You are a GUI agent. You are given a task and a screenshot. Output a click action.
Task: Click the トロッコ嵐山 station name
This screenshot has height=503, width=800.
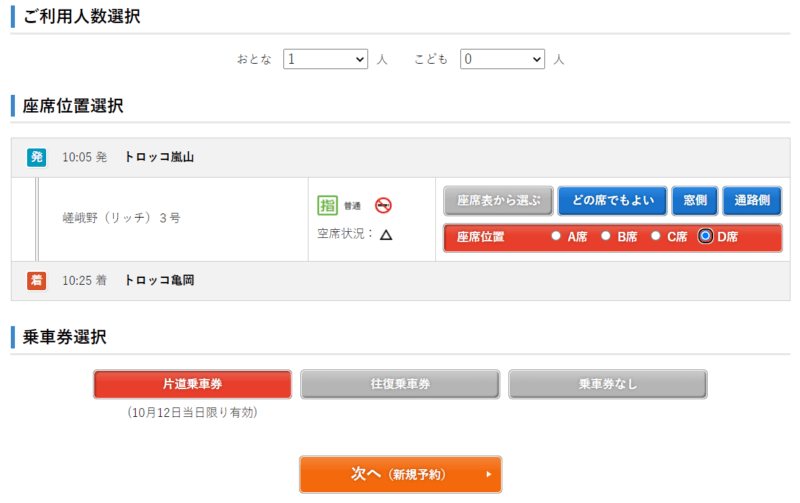159,157
